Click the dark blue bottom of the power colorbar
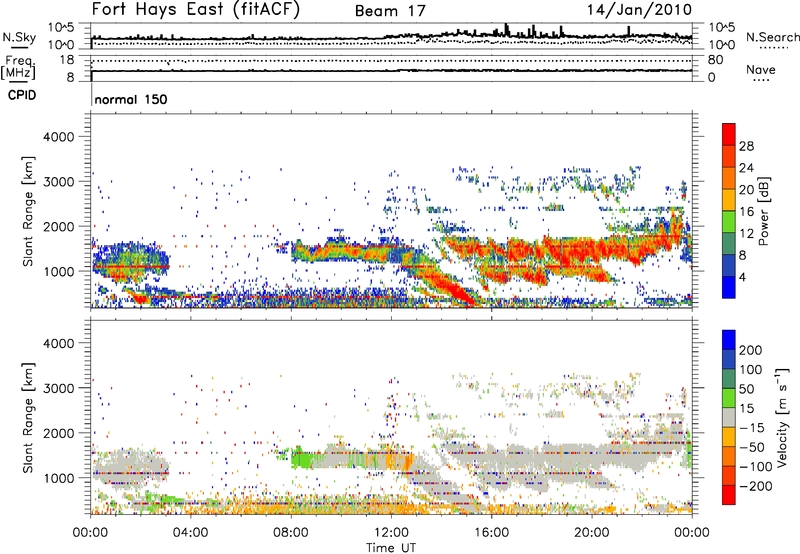 click(729, 288)
